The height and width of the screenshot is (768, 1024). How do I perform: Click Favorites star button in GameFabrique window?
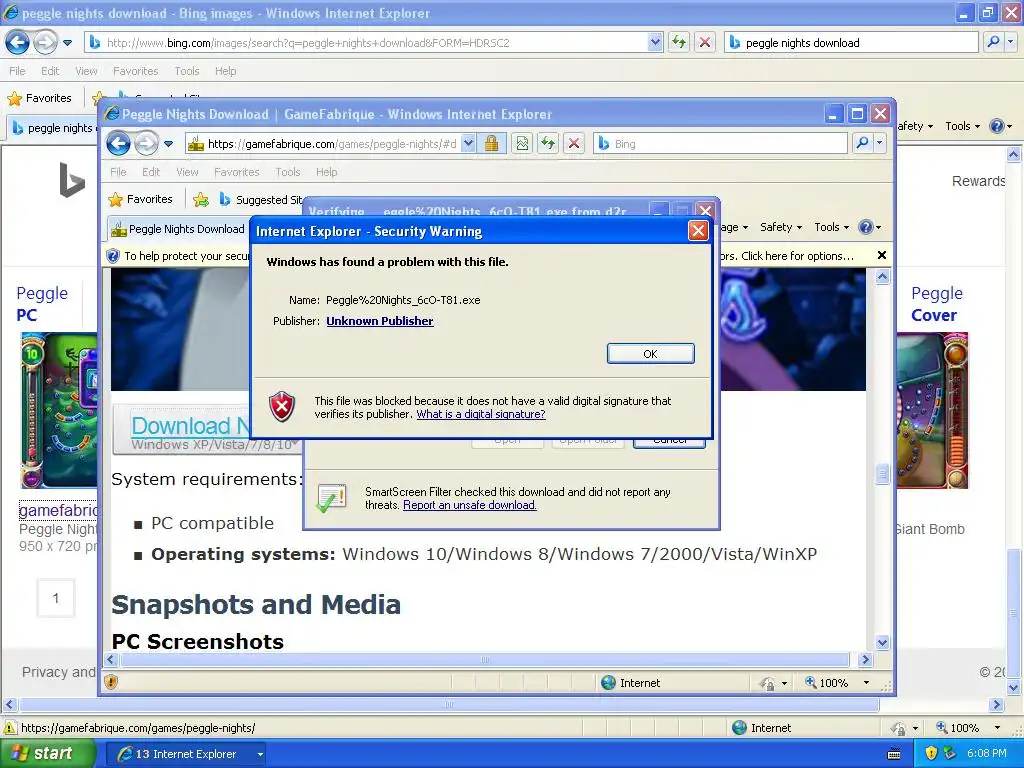pos(141,199)
